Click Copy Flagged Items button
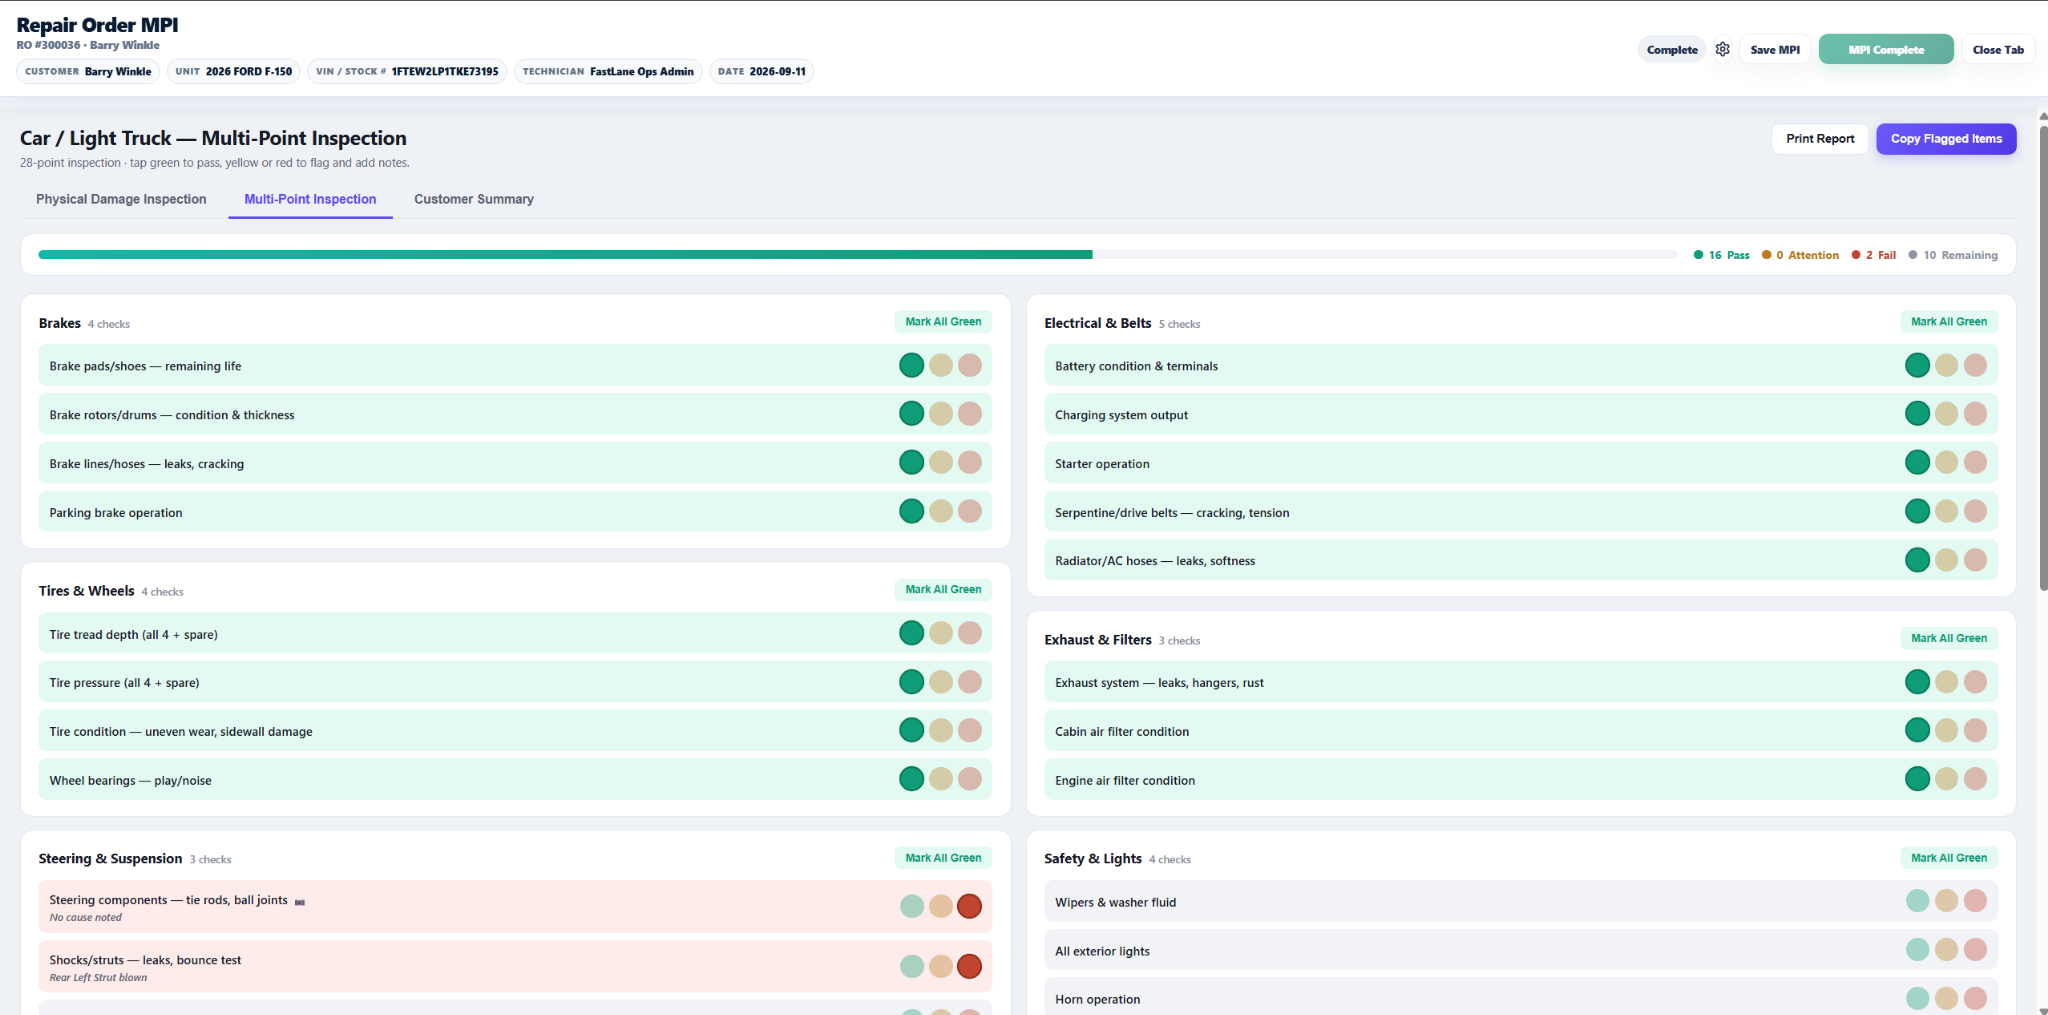The image size is (2048, 1015). (1946, 139)
